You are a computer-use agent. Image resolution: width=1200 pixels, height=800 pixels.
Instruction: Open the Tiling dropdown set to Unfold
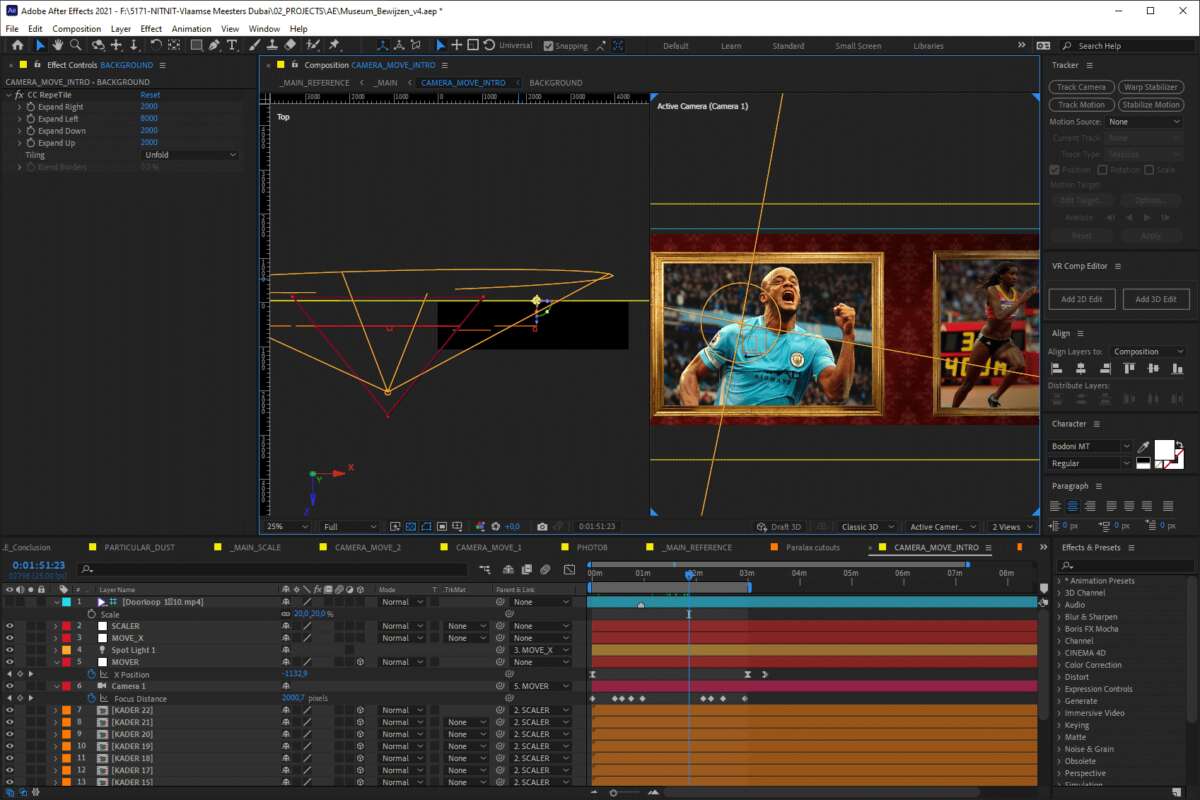(x=190, y=155)
